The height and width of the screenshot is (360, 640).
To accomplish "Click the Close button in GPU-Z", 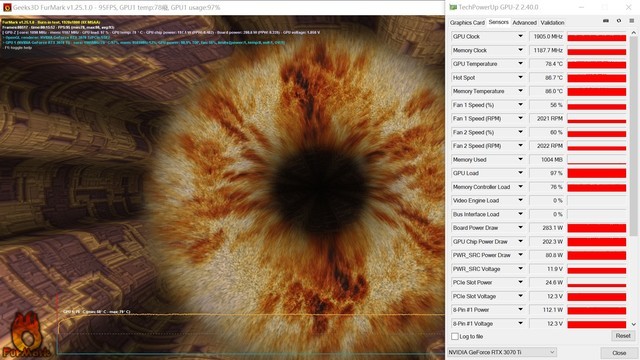I will pyautogui.click(x=619, y=353).
